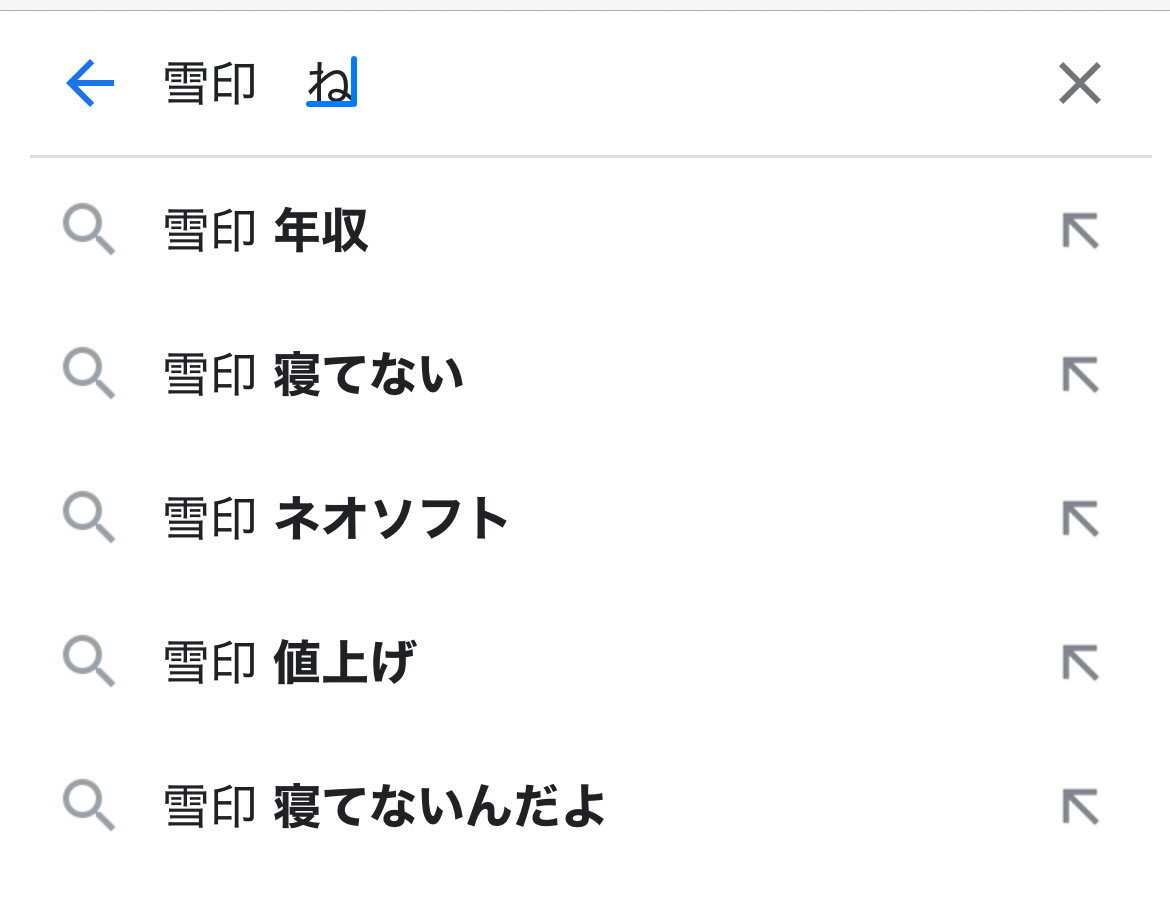Click the magnifier icon beside 雪印 寝てないんだよ
Screen dimensions: 1170x908
click(89, 806)
